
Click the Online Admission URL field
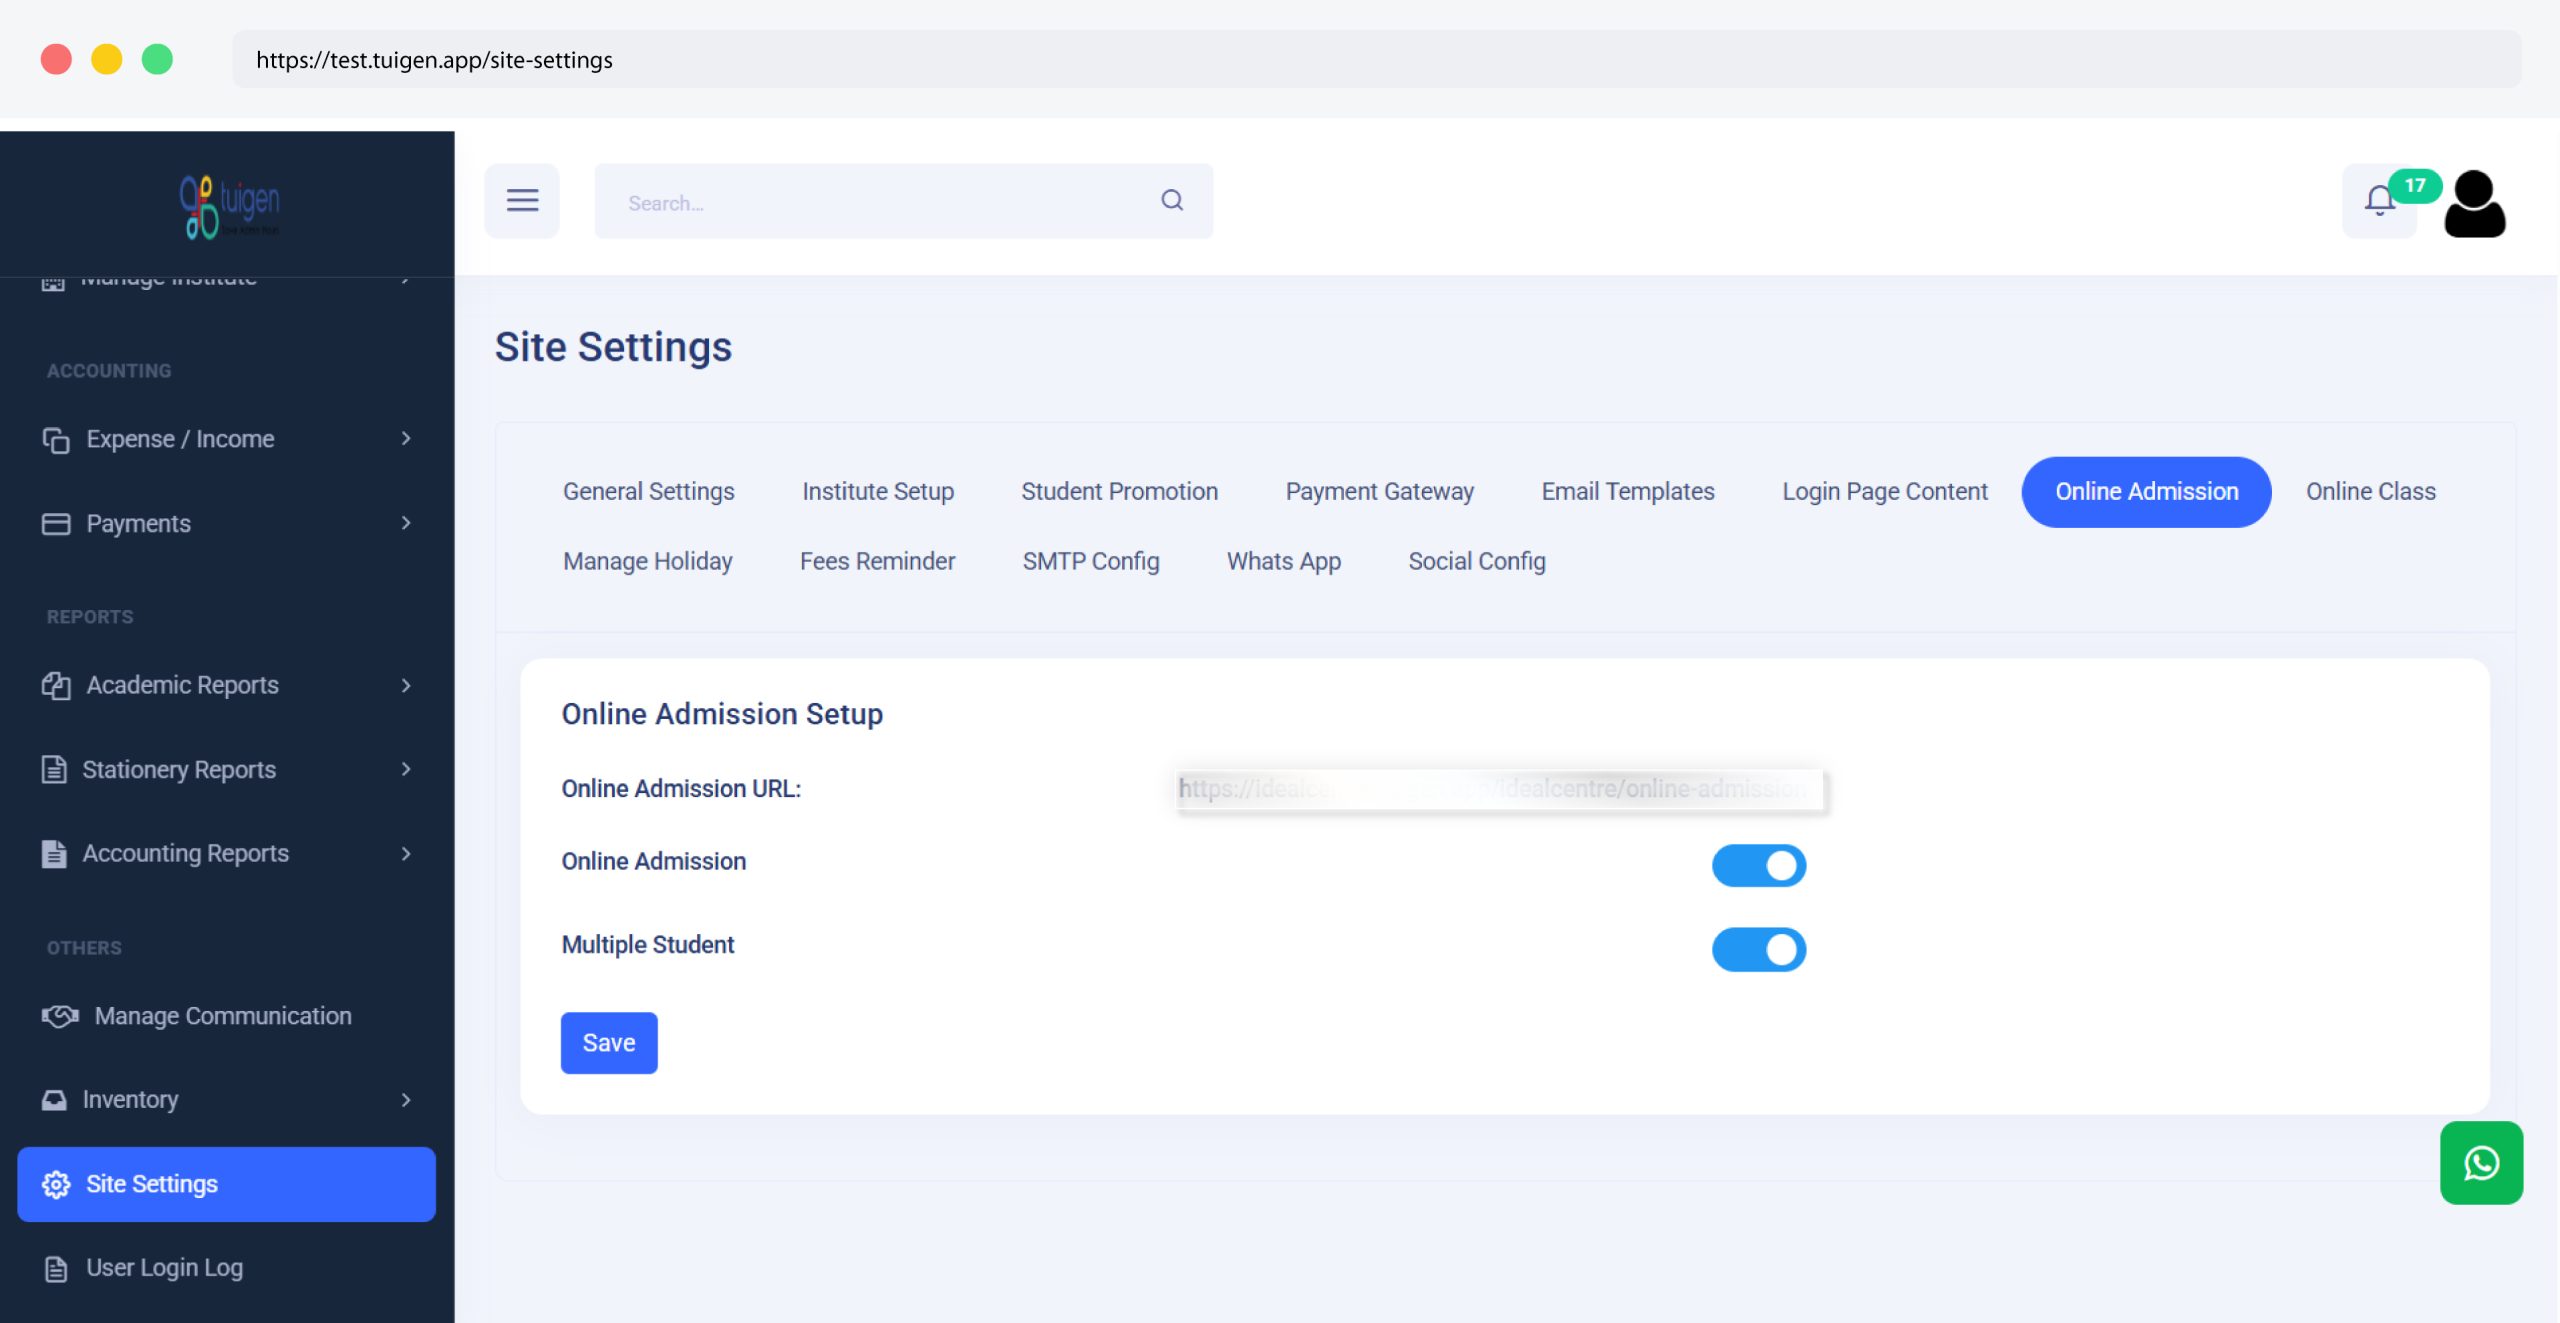1498,789
